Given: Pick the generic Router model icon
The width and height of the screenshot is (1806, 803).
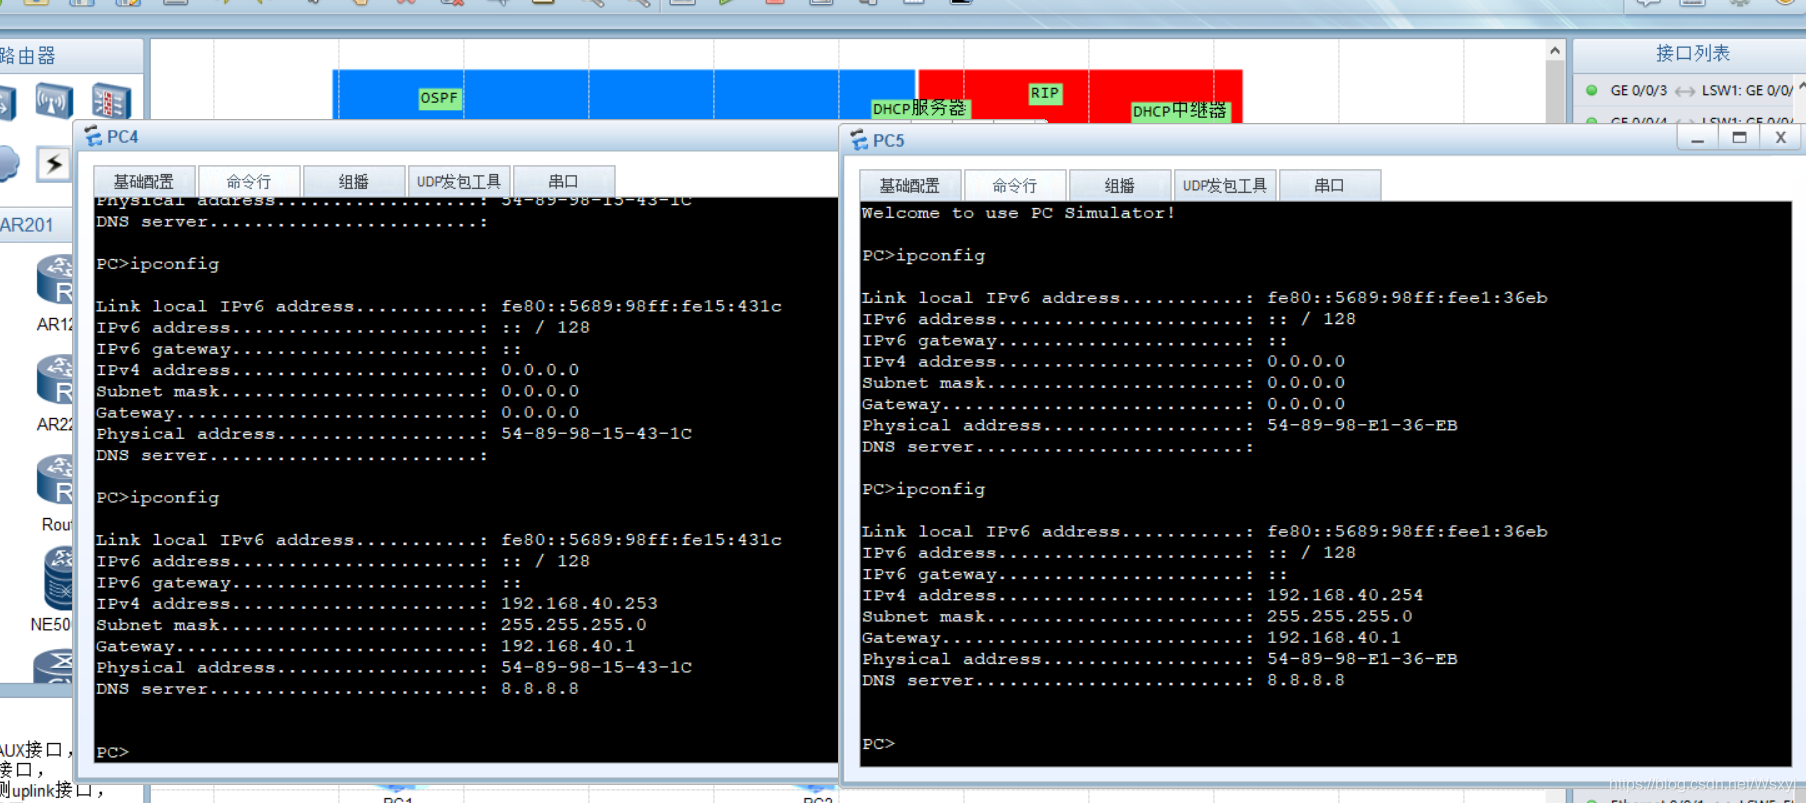Looking at the screenshot, I should point(56,481).
